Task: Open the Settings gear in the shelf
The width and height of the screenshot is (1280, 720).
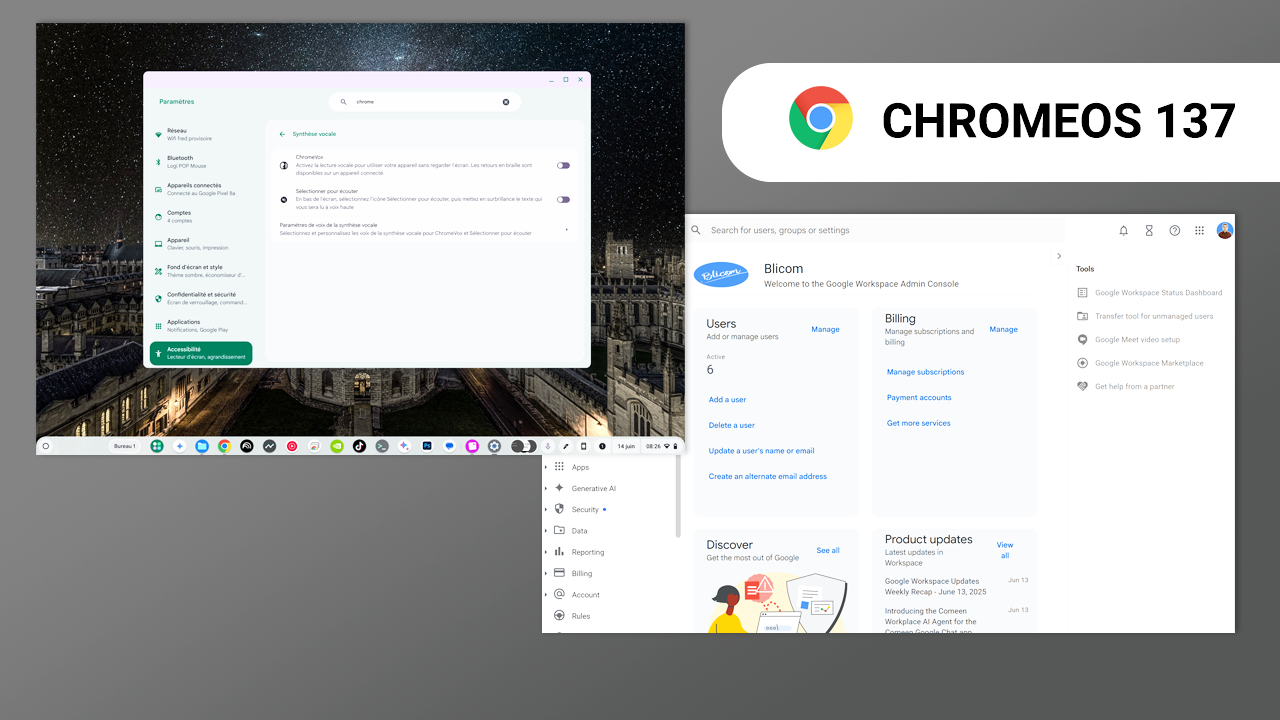Action: [x=494, y=446]
